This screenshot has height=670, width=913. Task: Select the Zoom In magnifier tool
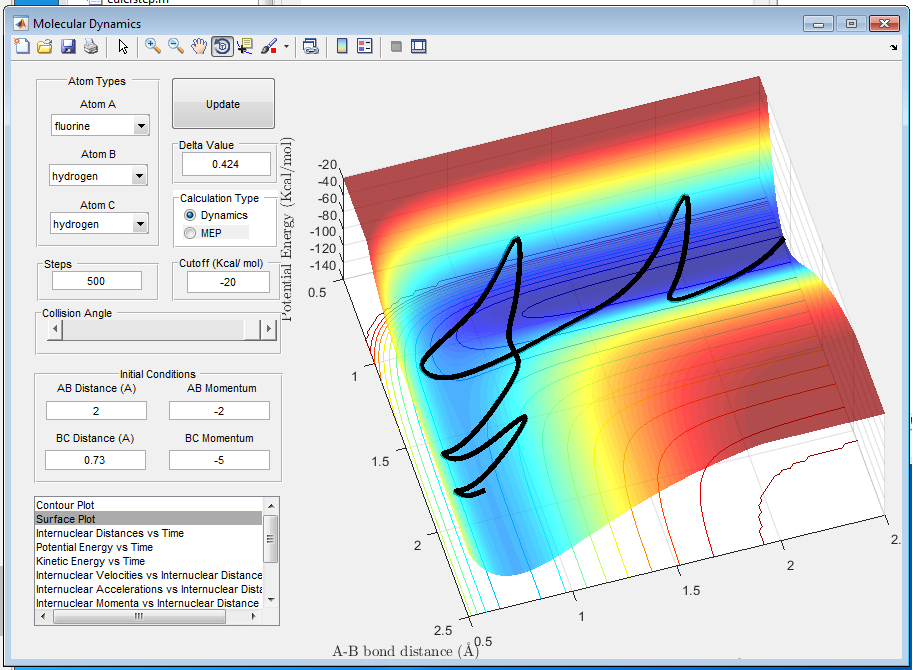[x=153, y=46]
